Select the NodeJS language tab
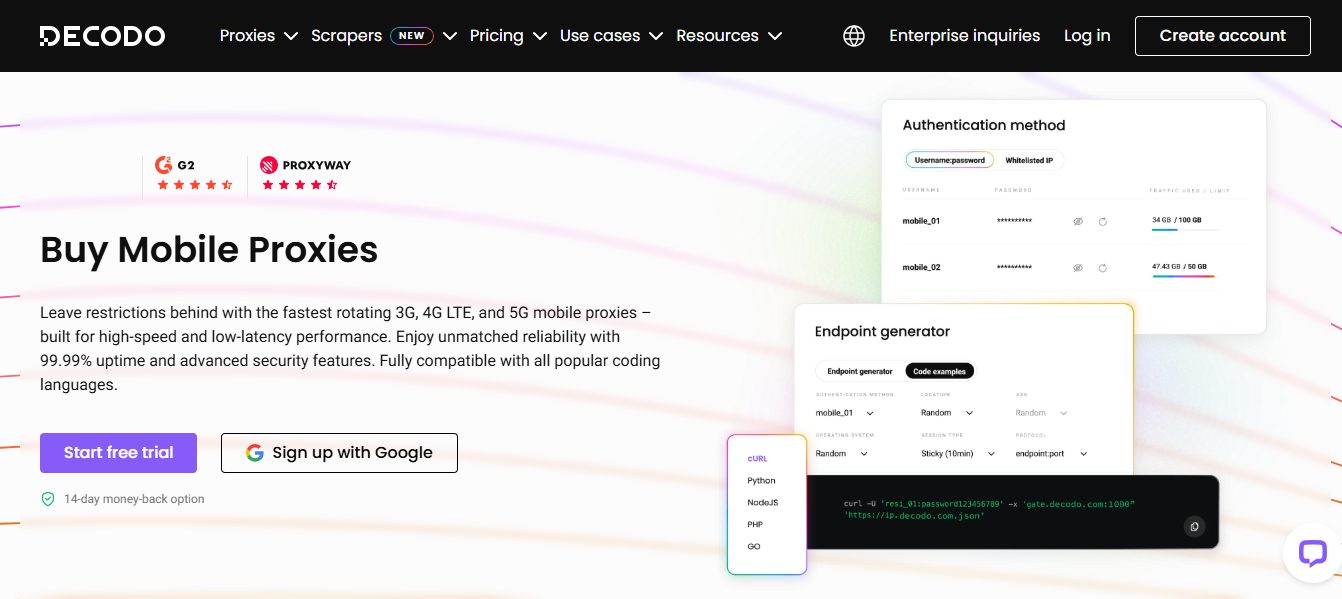The height and width of the screenshot is (599, 1342). (762, 503)
